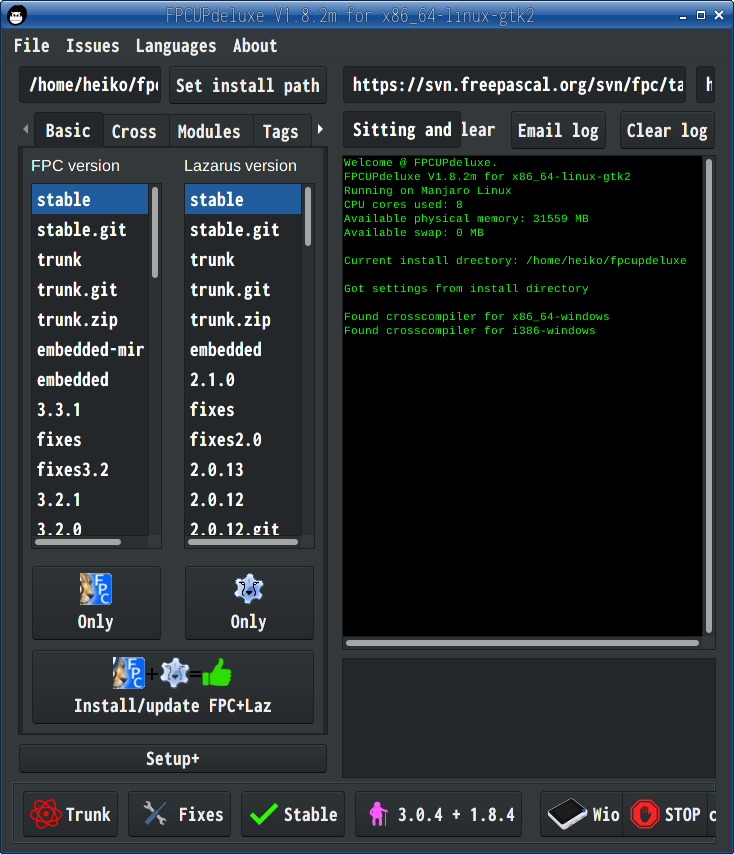Open the About menu
The width and height of the screenshot is (734, 854).
click(x=255, y=46)
